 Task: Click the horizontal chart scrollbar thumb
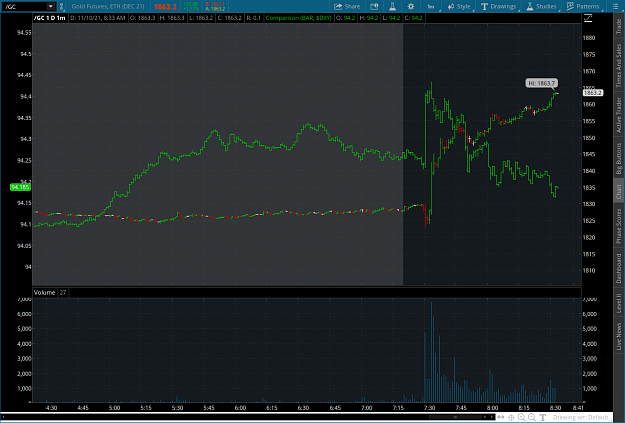pos(456,417)
